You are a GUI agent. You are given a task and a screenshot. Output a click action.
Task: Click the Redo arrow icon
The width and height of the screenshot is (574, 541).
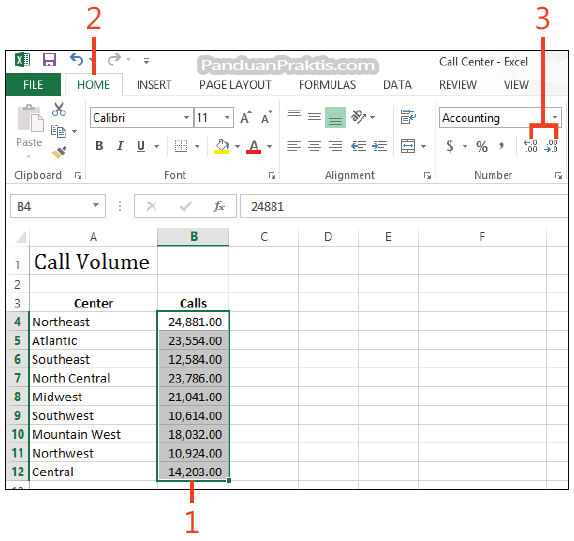[115, 59]
